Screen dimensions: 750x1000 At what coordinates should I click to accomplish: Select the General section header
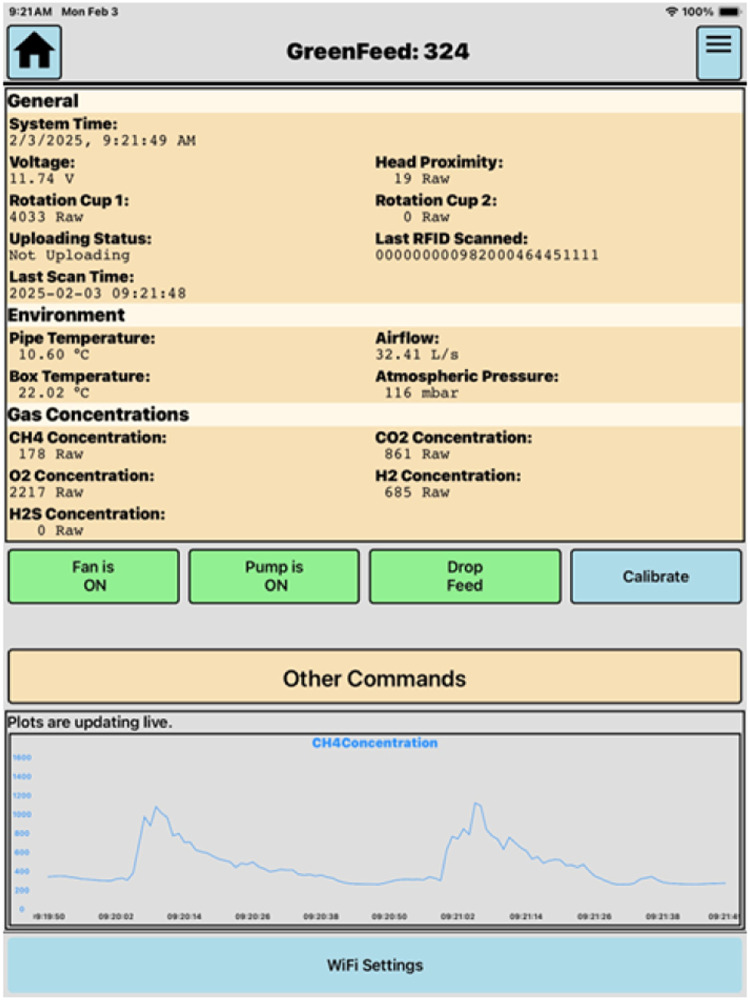[43, 101]
